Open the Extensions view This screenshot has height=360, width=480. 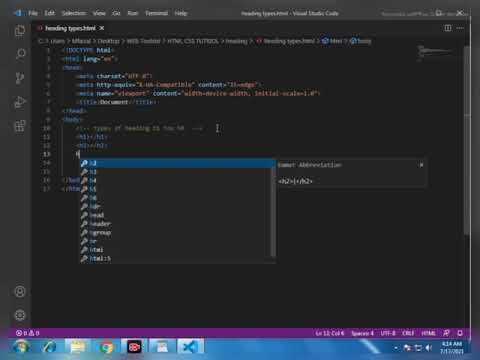tap(20, 126)
